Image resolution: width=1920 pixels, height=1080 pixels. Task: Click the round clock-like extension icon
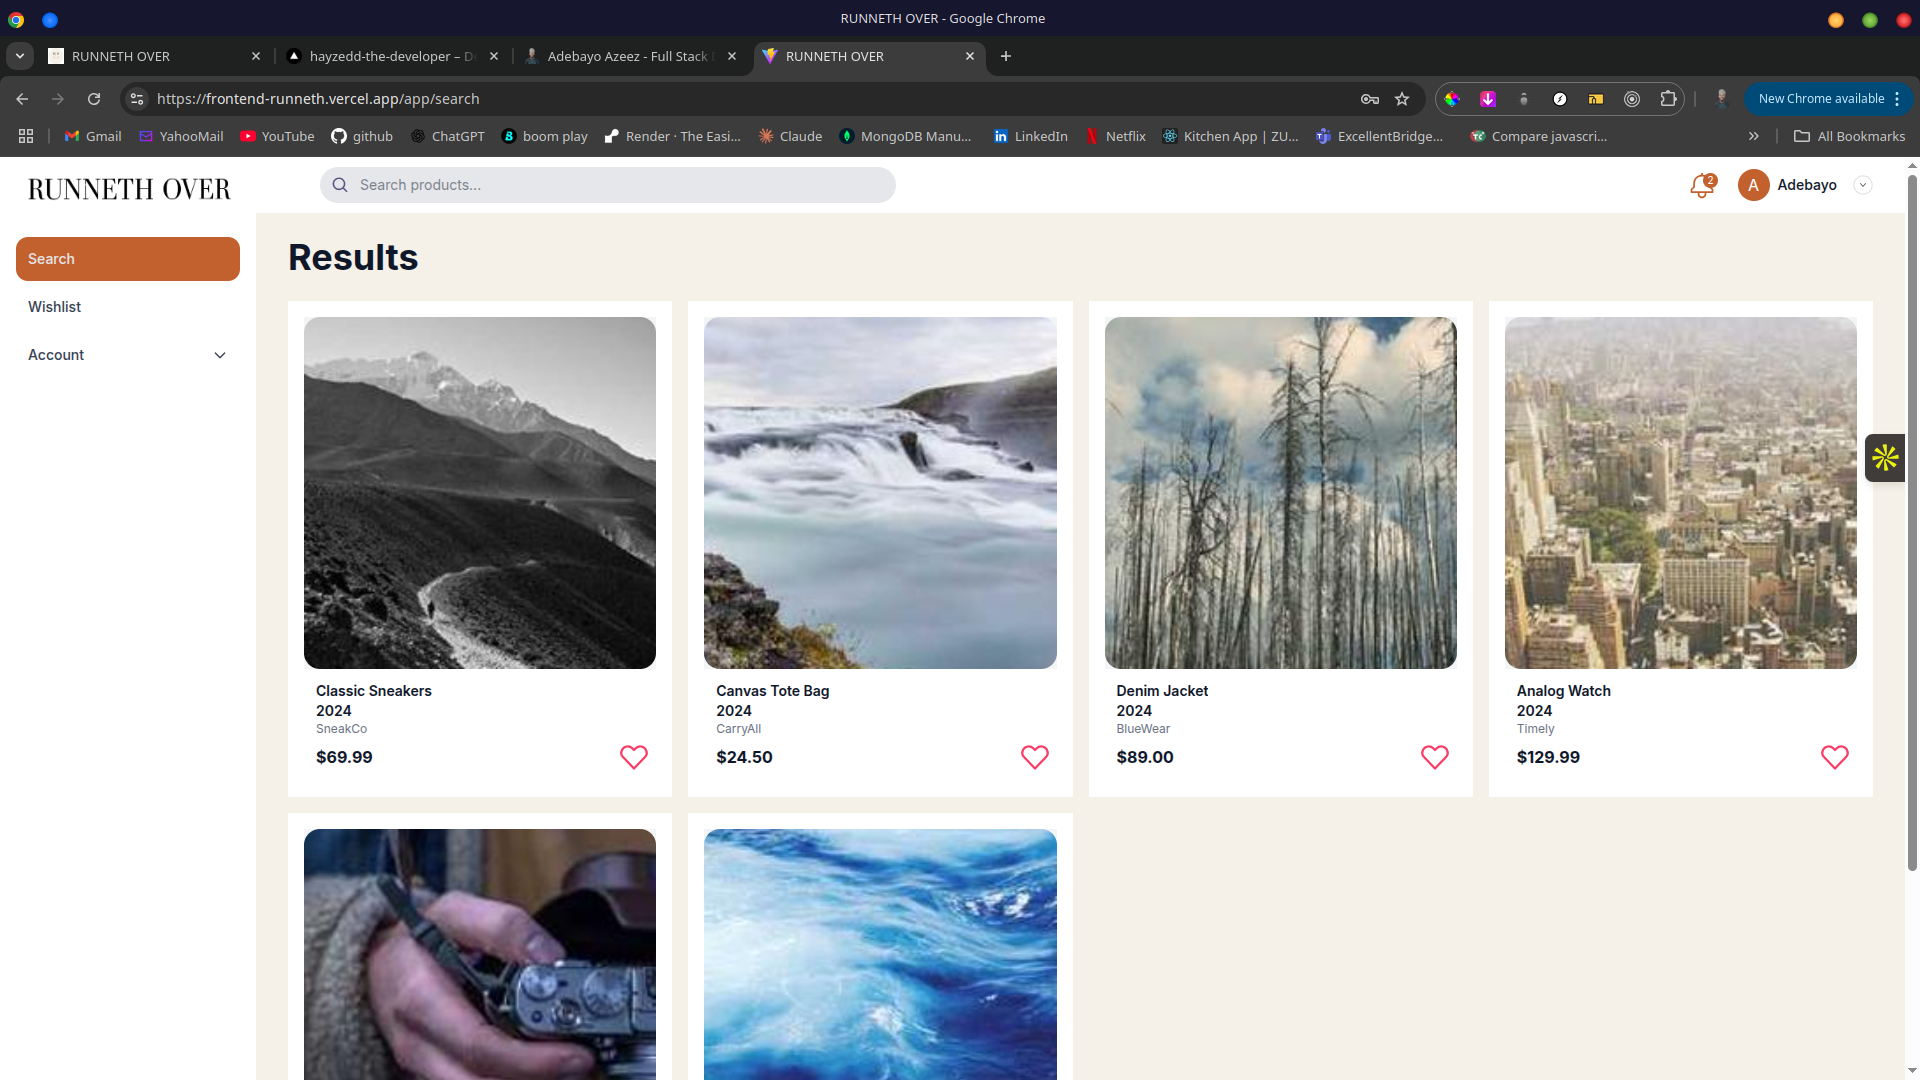coord(1560,99)
